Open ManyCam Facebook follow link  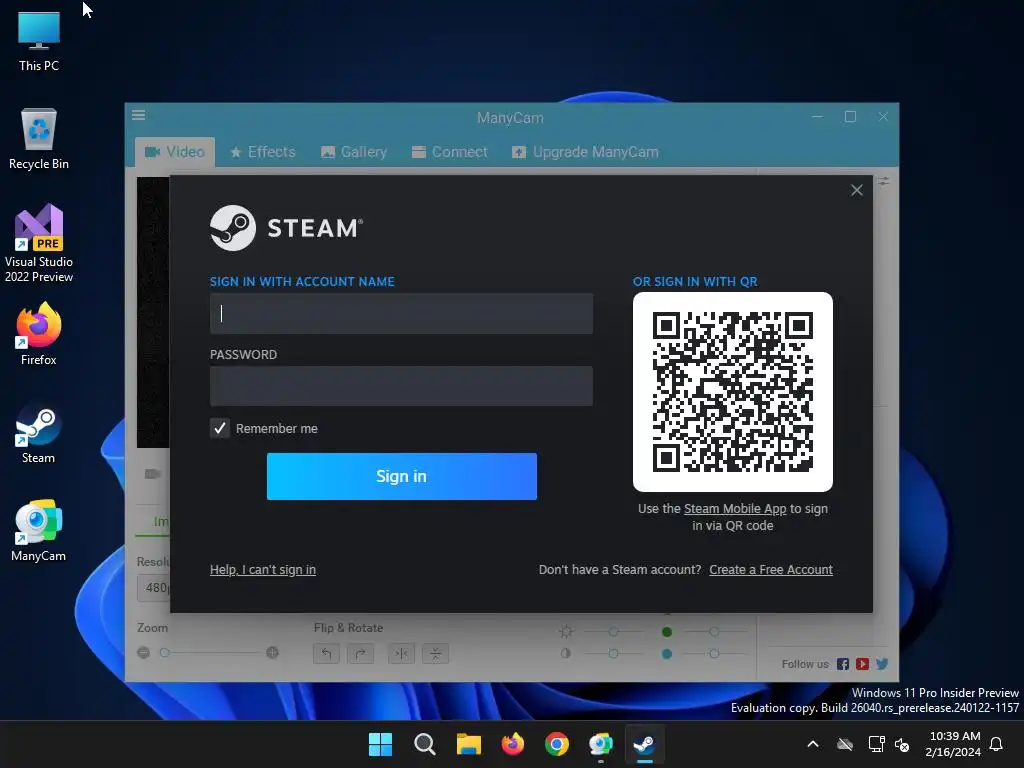842,664
